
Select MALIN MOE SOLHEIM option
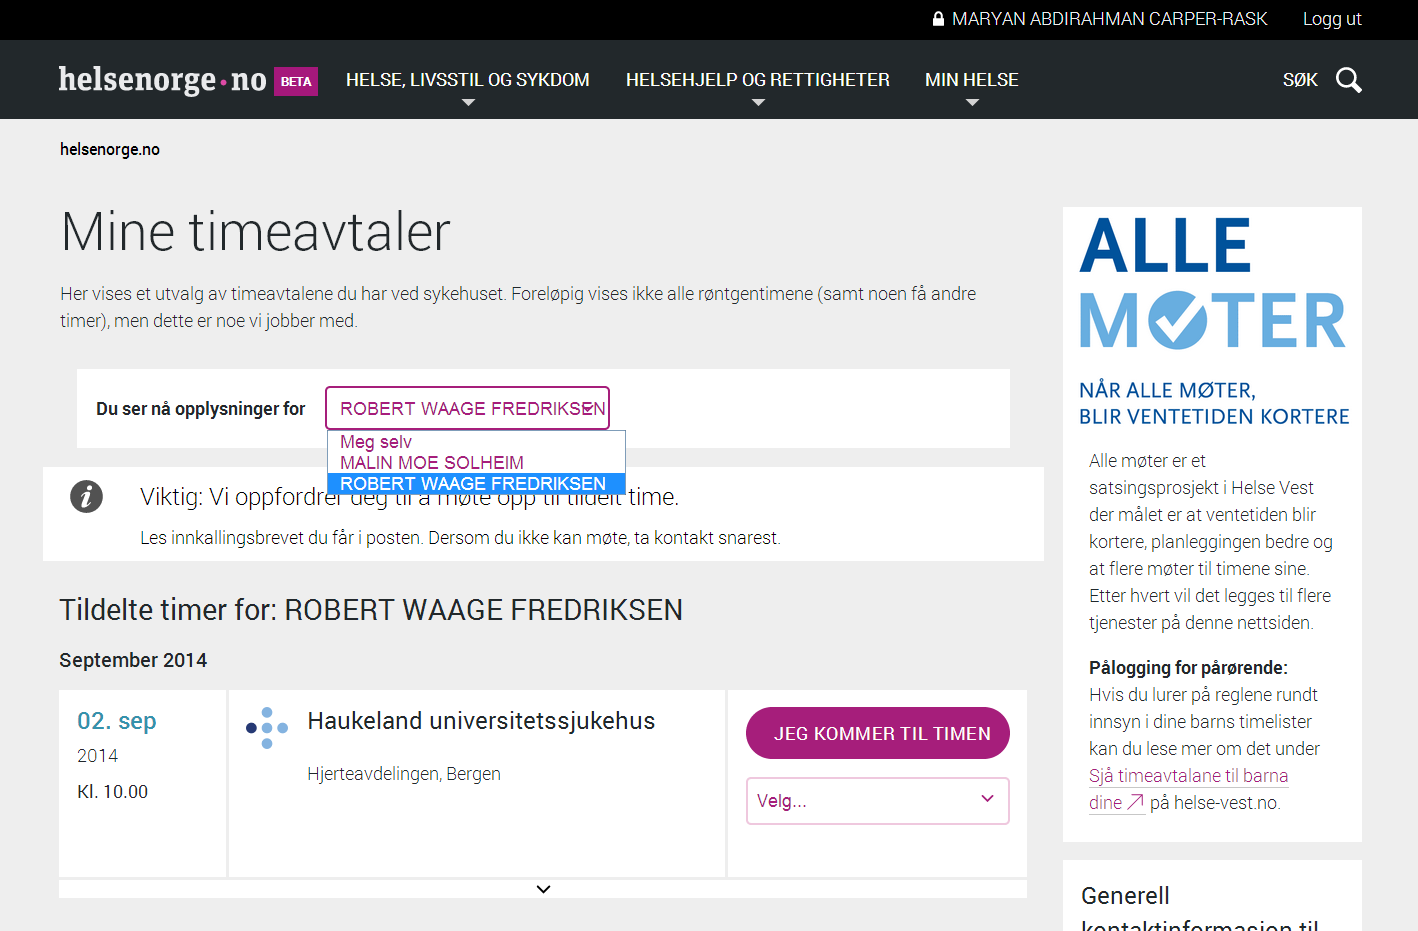pos(476,463)
